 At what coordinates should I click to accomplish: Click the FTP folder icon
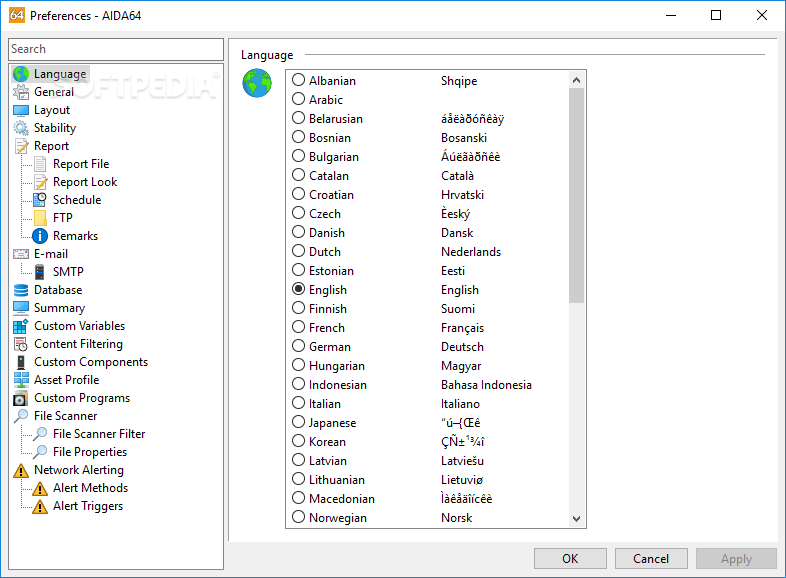(40, 218)
